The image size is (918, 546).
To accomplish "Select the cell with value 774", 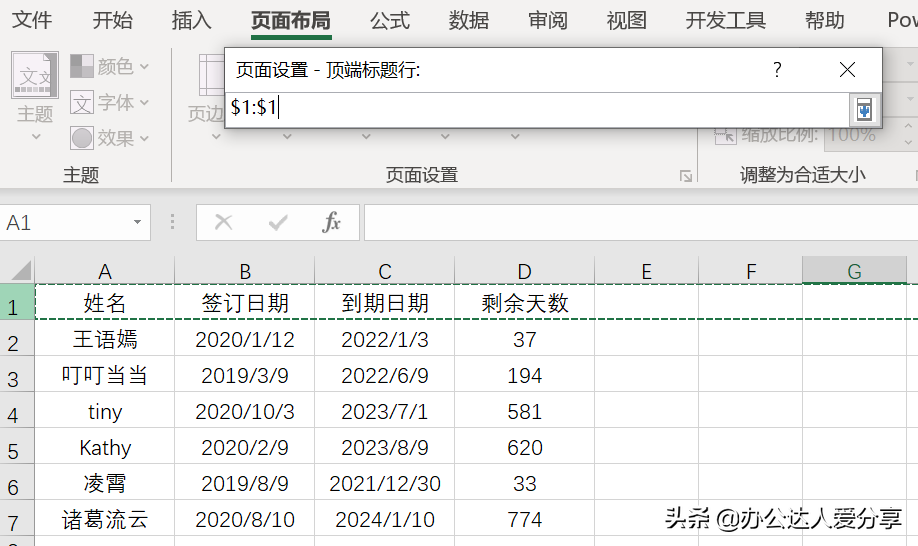I will [x=525, y=519].
